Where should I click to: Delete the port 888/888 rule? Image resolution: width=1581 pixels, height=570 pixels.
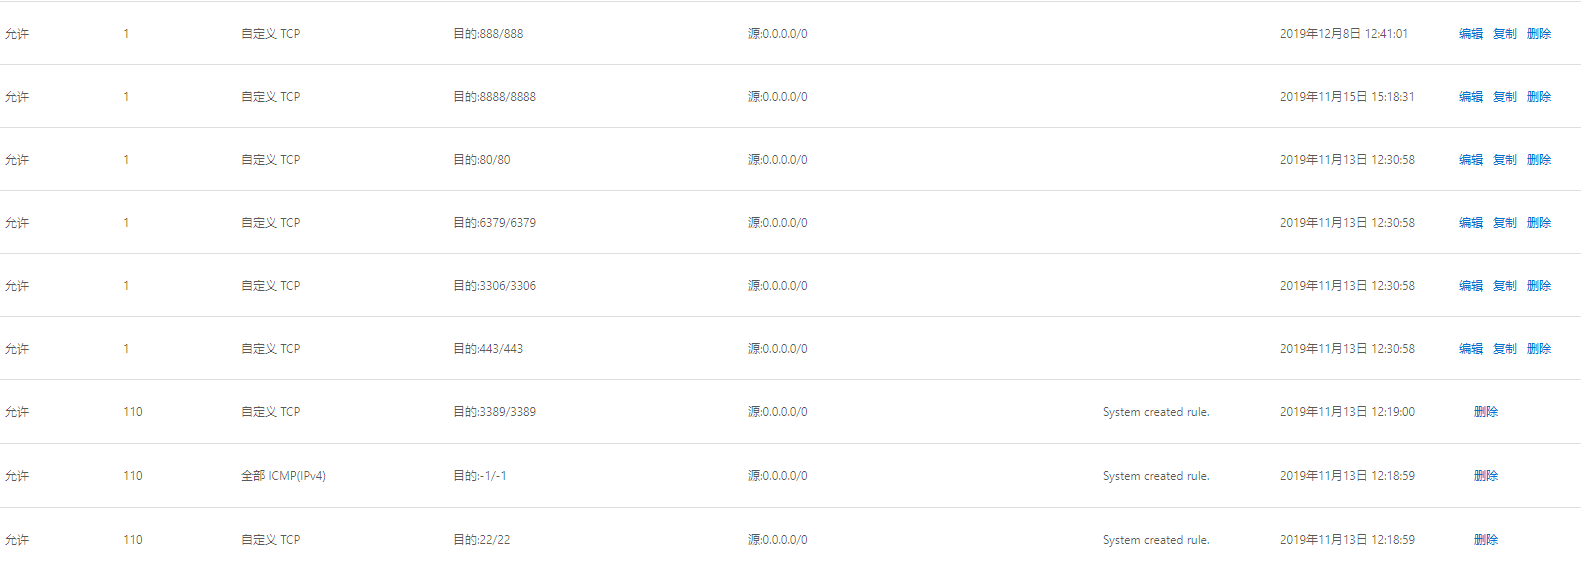pos(1538,34)
